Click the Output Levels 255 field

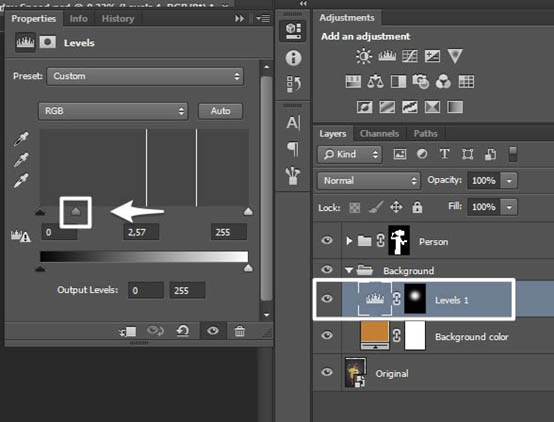coord(187,291)
